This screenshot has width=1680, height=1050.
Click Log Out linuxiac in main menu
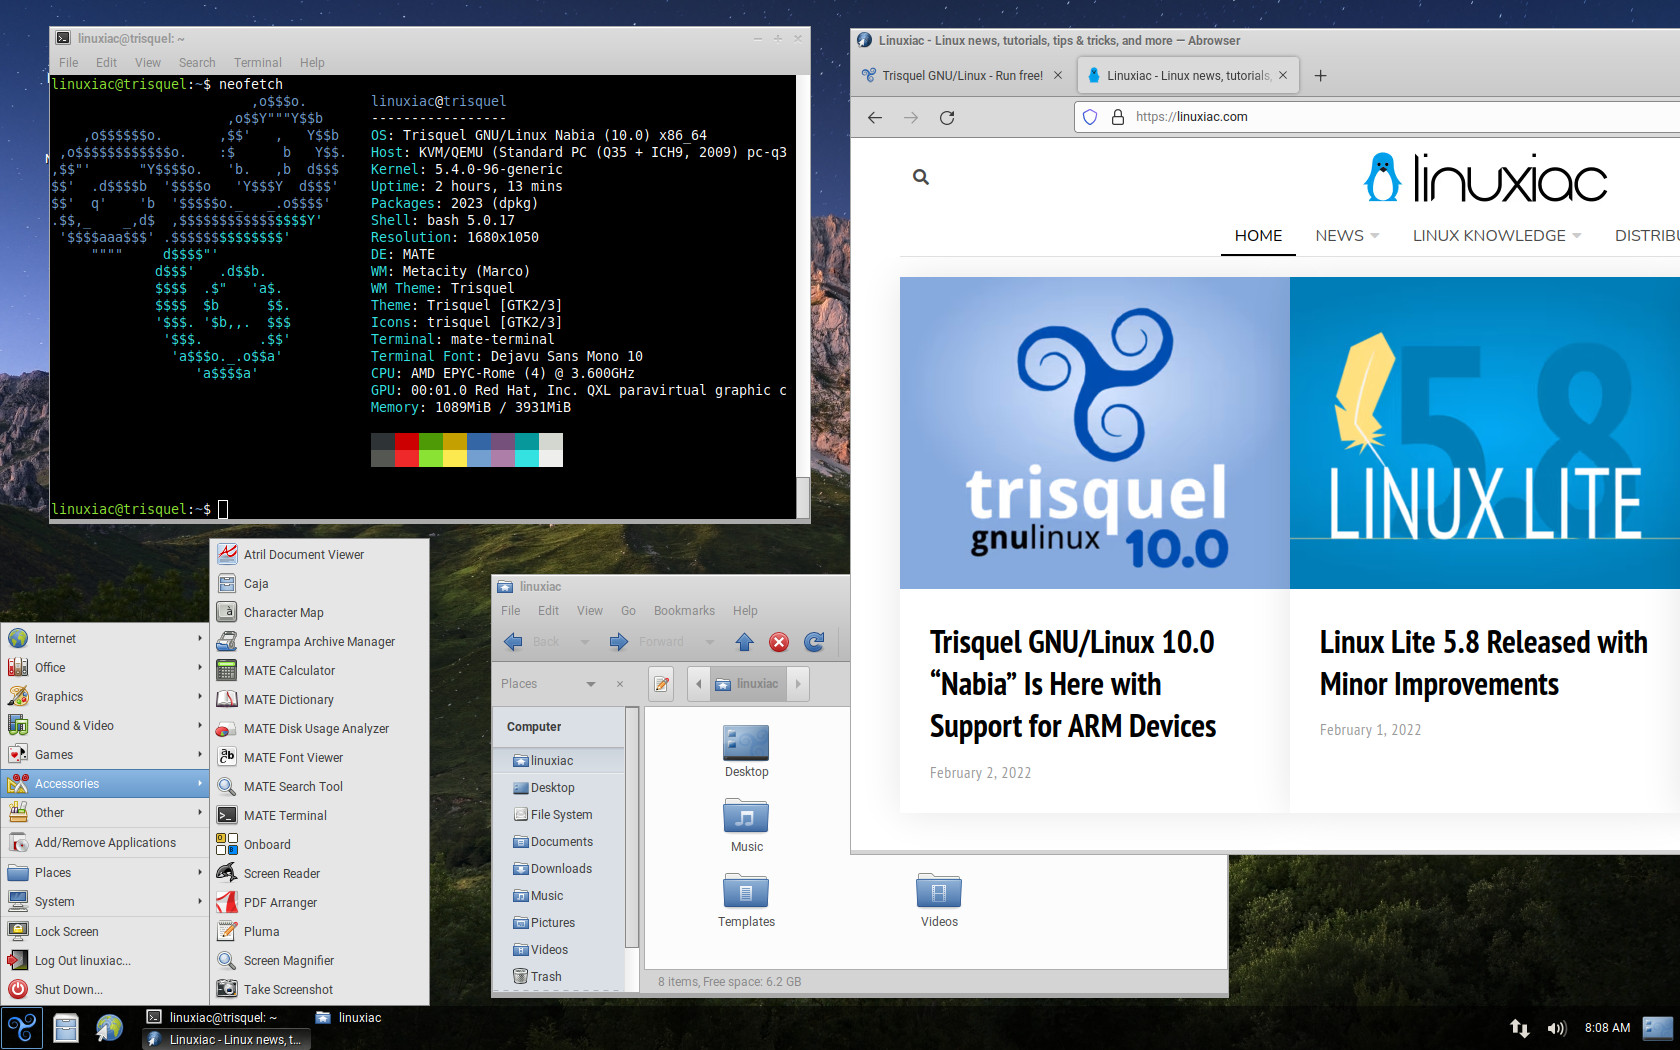105,960
